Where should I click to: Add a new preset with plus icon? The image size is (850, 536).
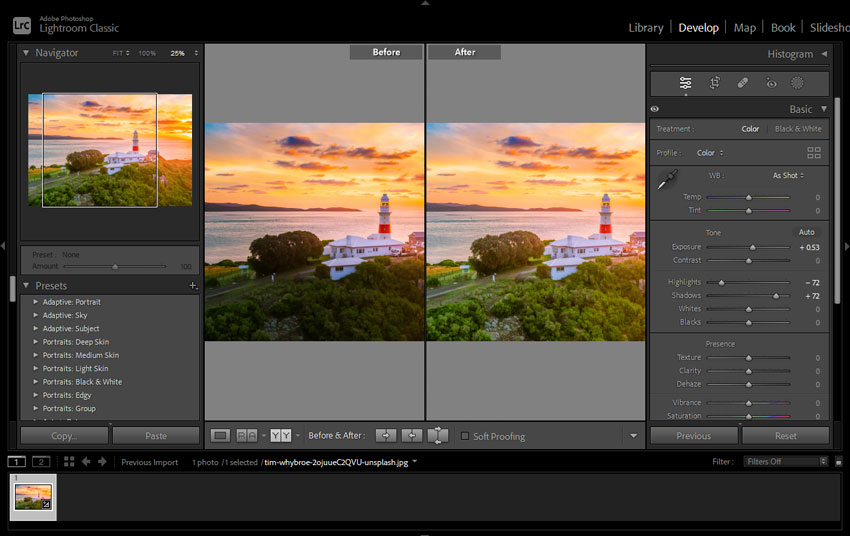pyautogui.click(x=192, y=286)
